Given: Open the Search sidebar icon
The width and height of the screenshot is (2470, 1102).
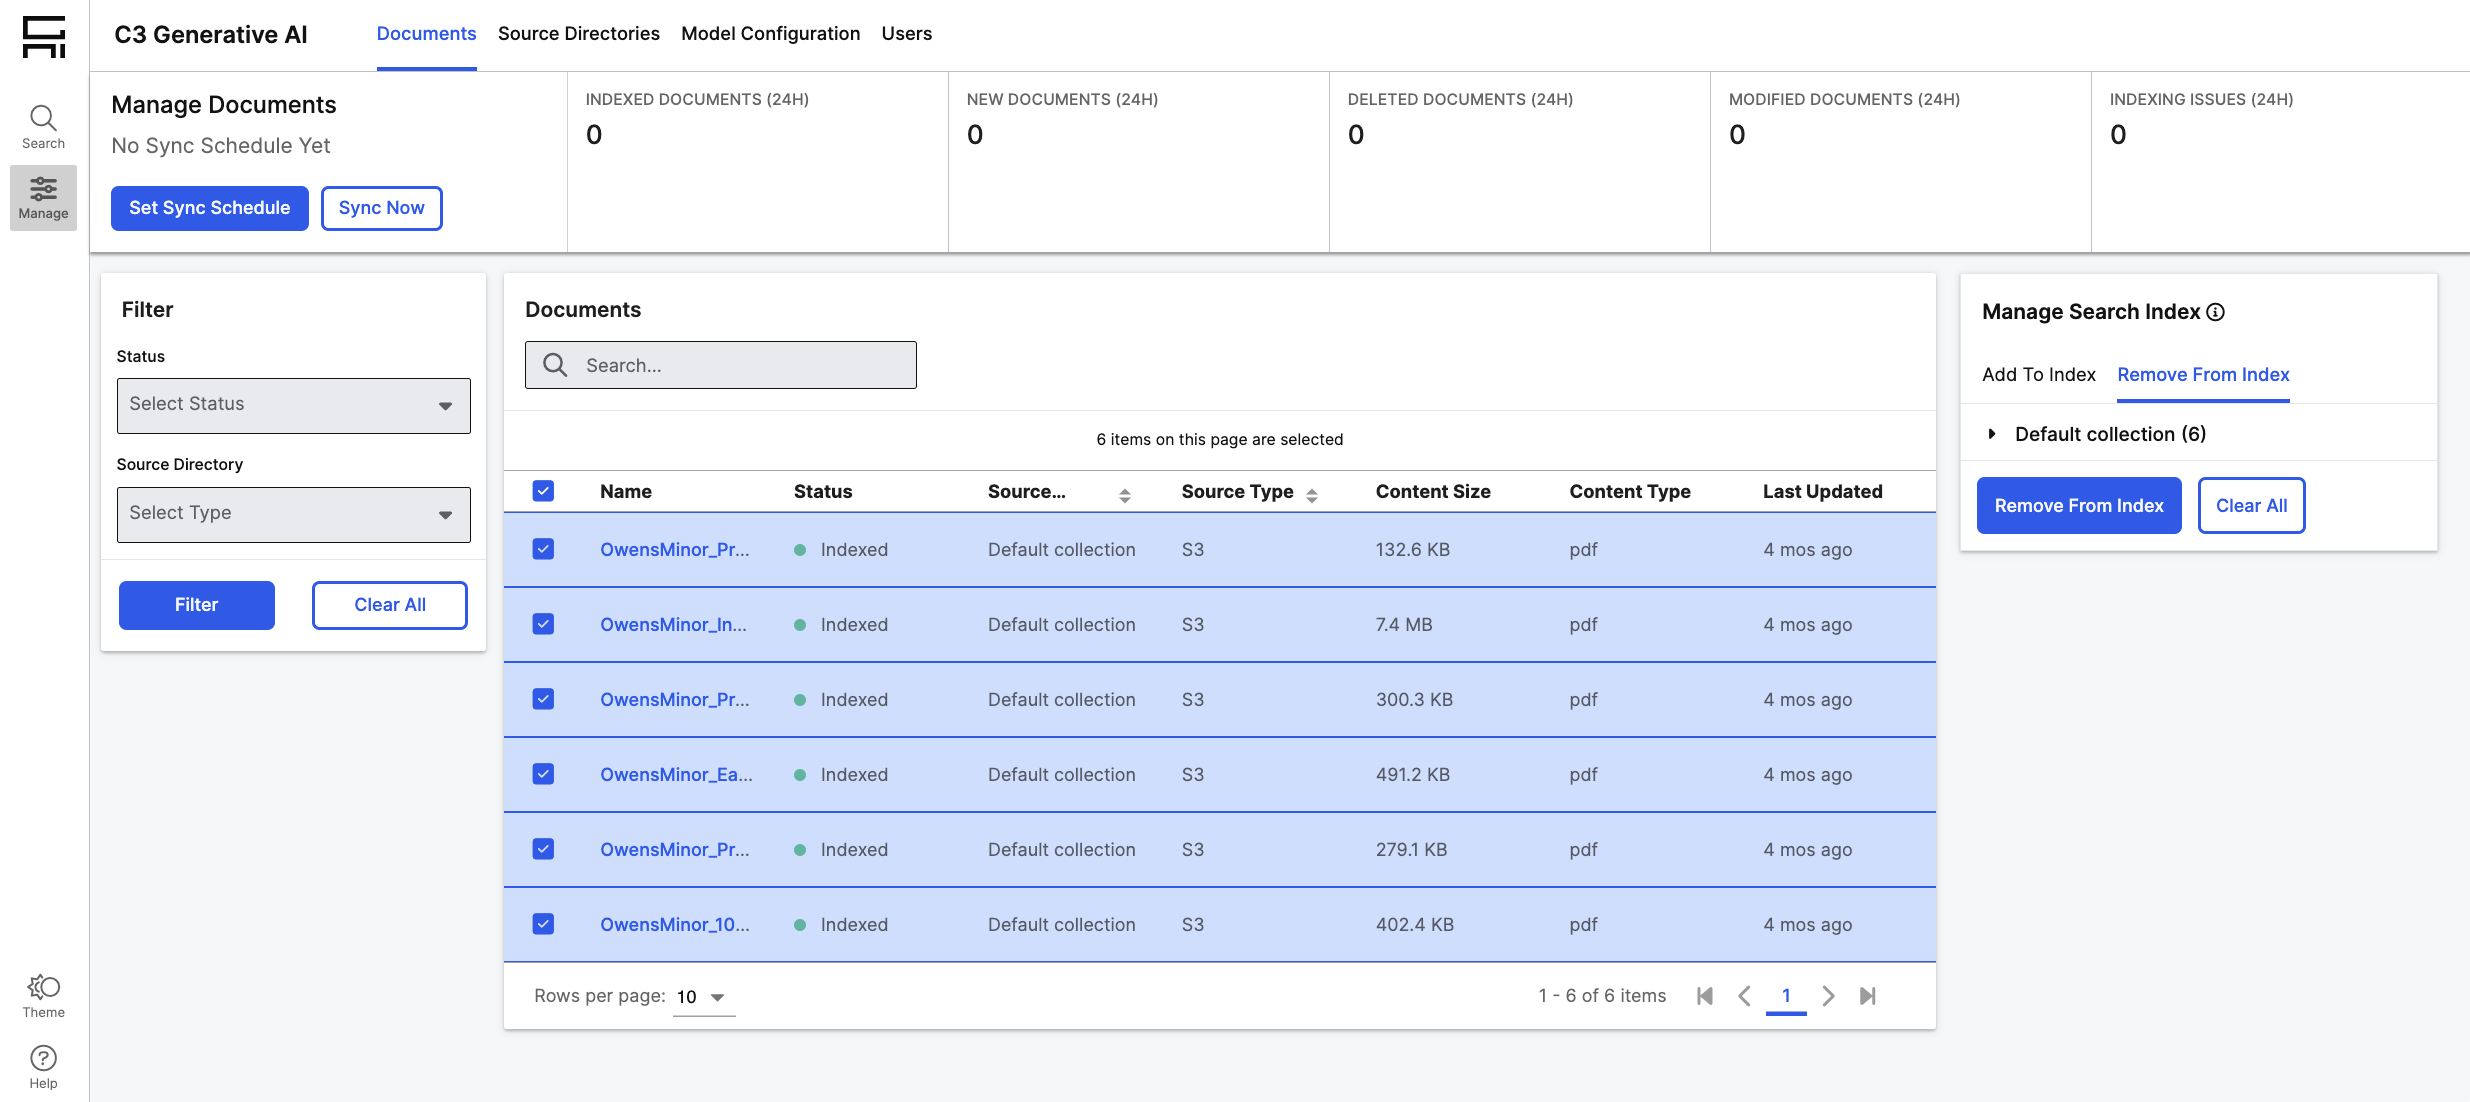Looking at the screenshot, I should 43,127.
